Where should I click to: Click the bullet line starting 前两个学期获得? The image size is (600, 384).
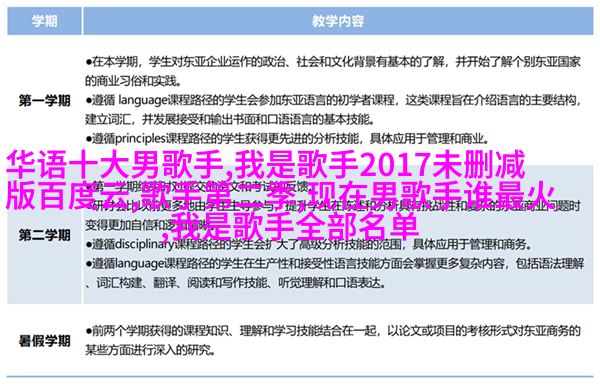tap(333, 331)
